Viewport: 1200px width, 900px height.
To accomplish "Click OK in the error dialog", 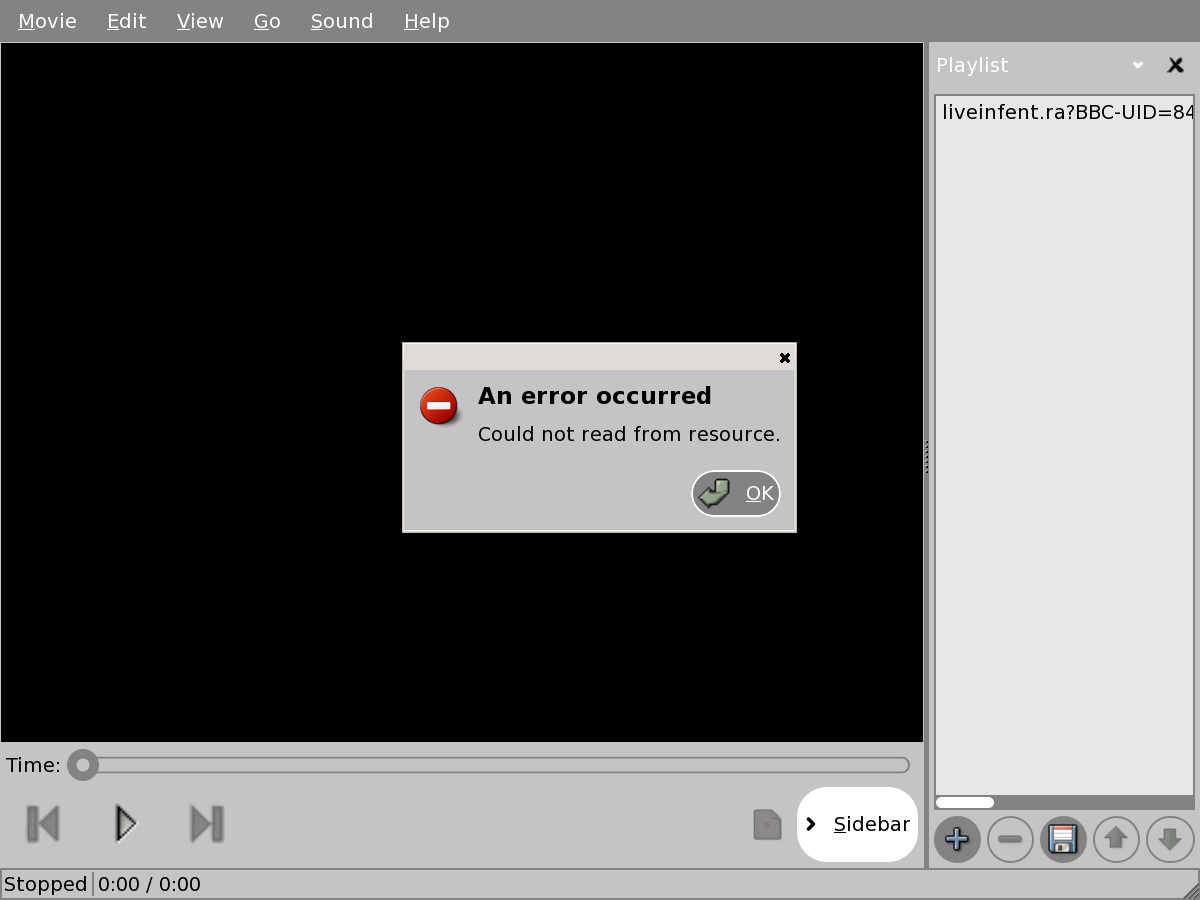I will pyautogui.click(x=736, y=493).
